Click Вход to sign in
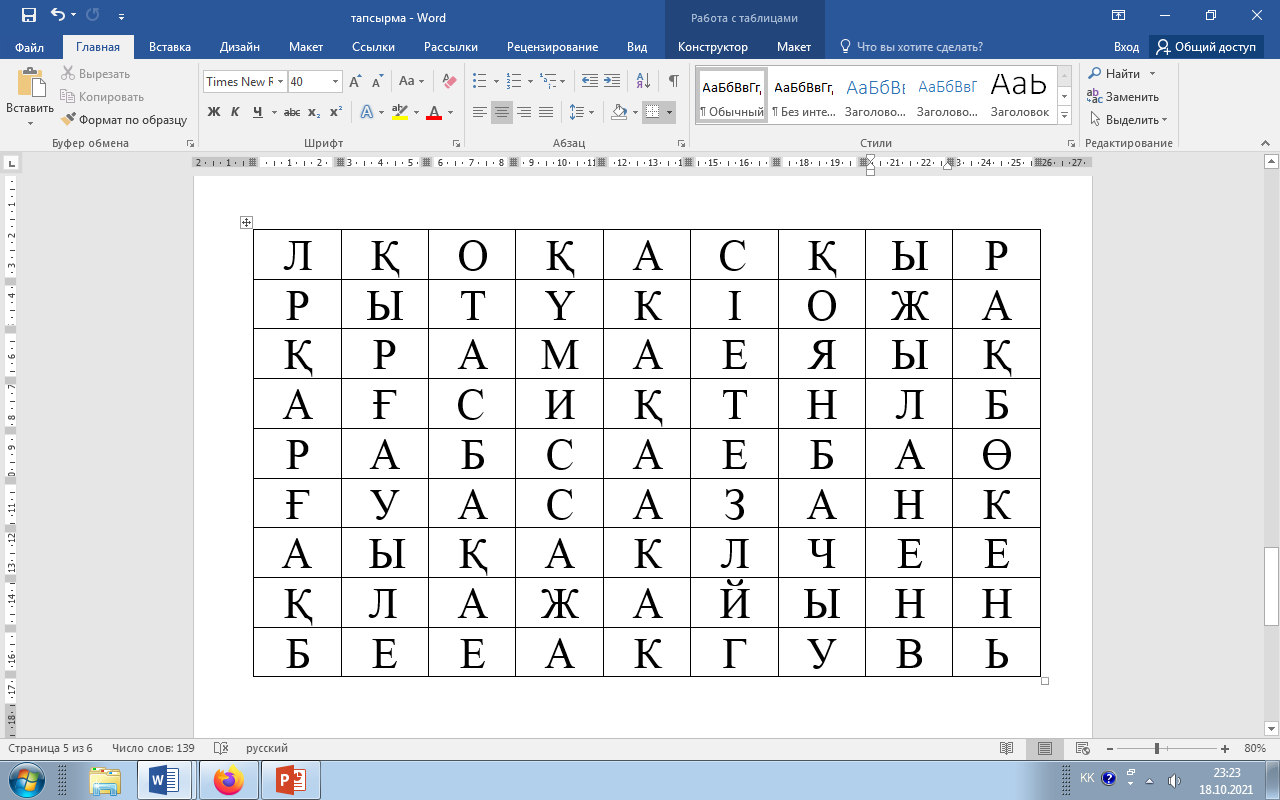 point(1127,47)
